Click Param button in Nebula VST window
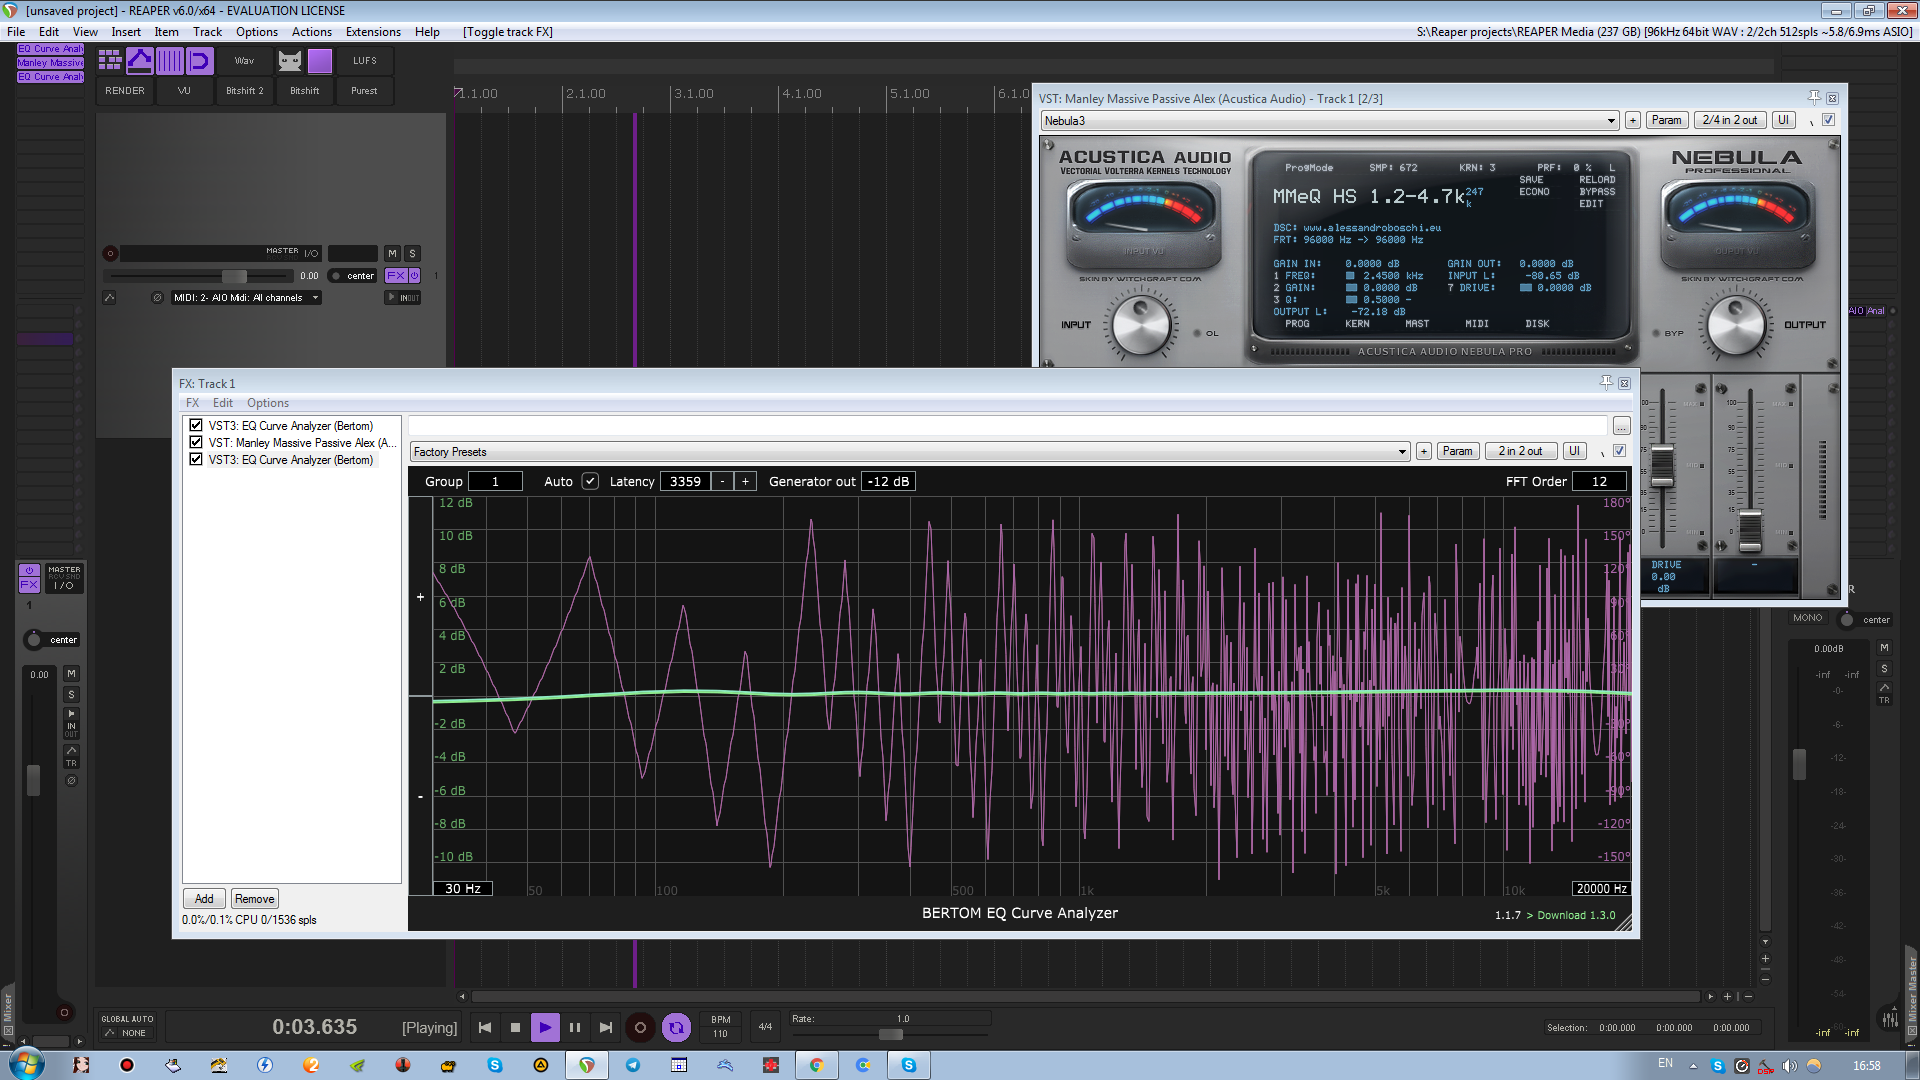The image size is (1920, 1080). [1666, 120]
